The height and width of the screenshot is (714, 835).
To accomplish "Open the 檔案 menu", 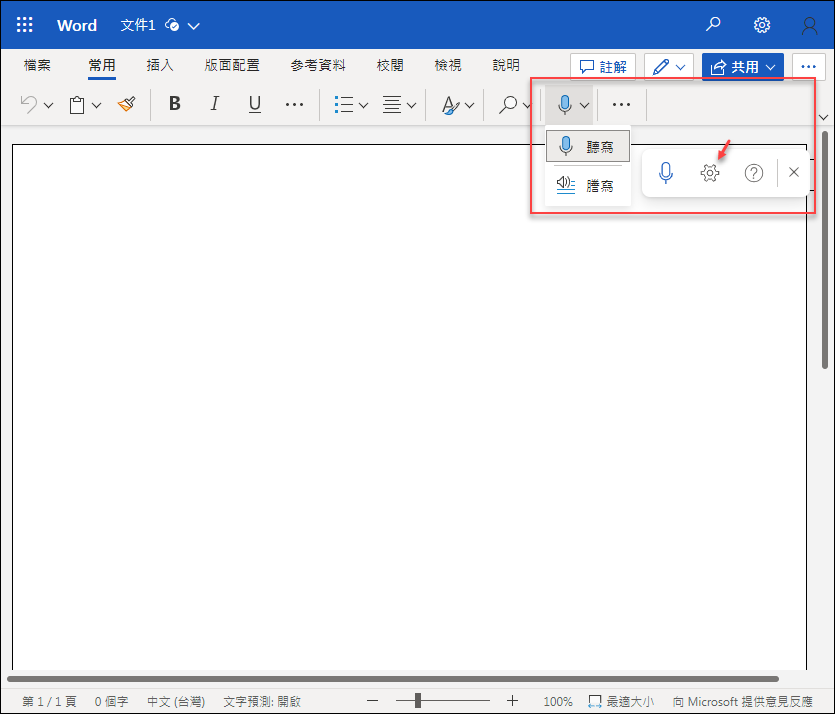I will pyautogui.click(x=37, y=65).
